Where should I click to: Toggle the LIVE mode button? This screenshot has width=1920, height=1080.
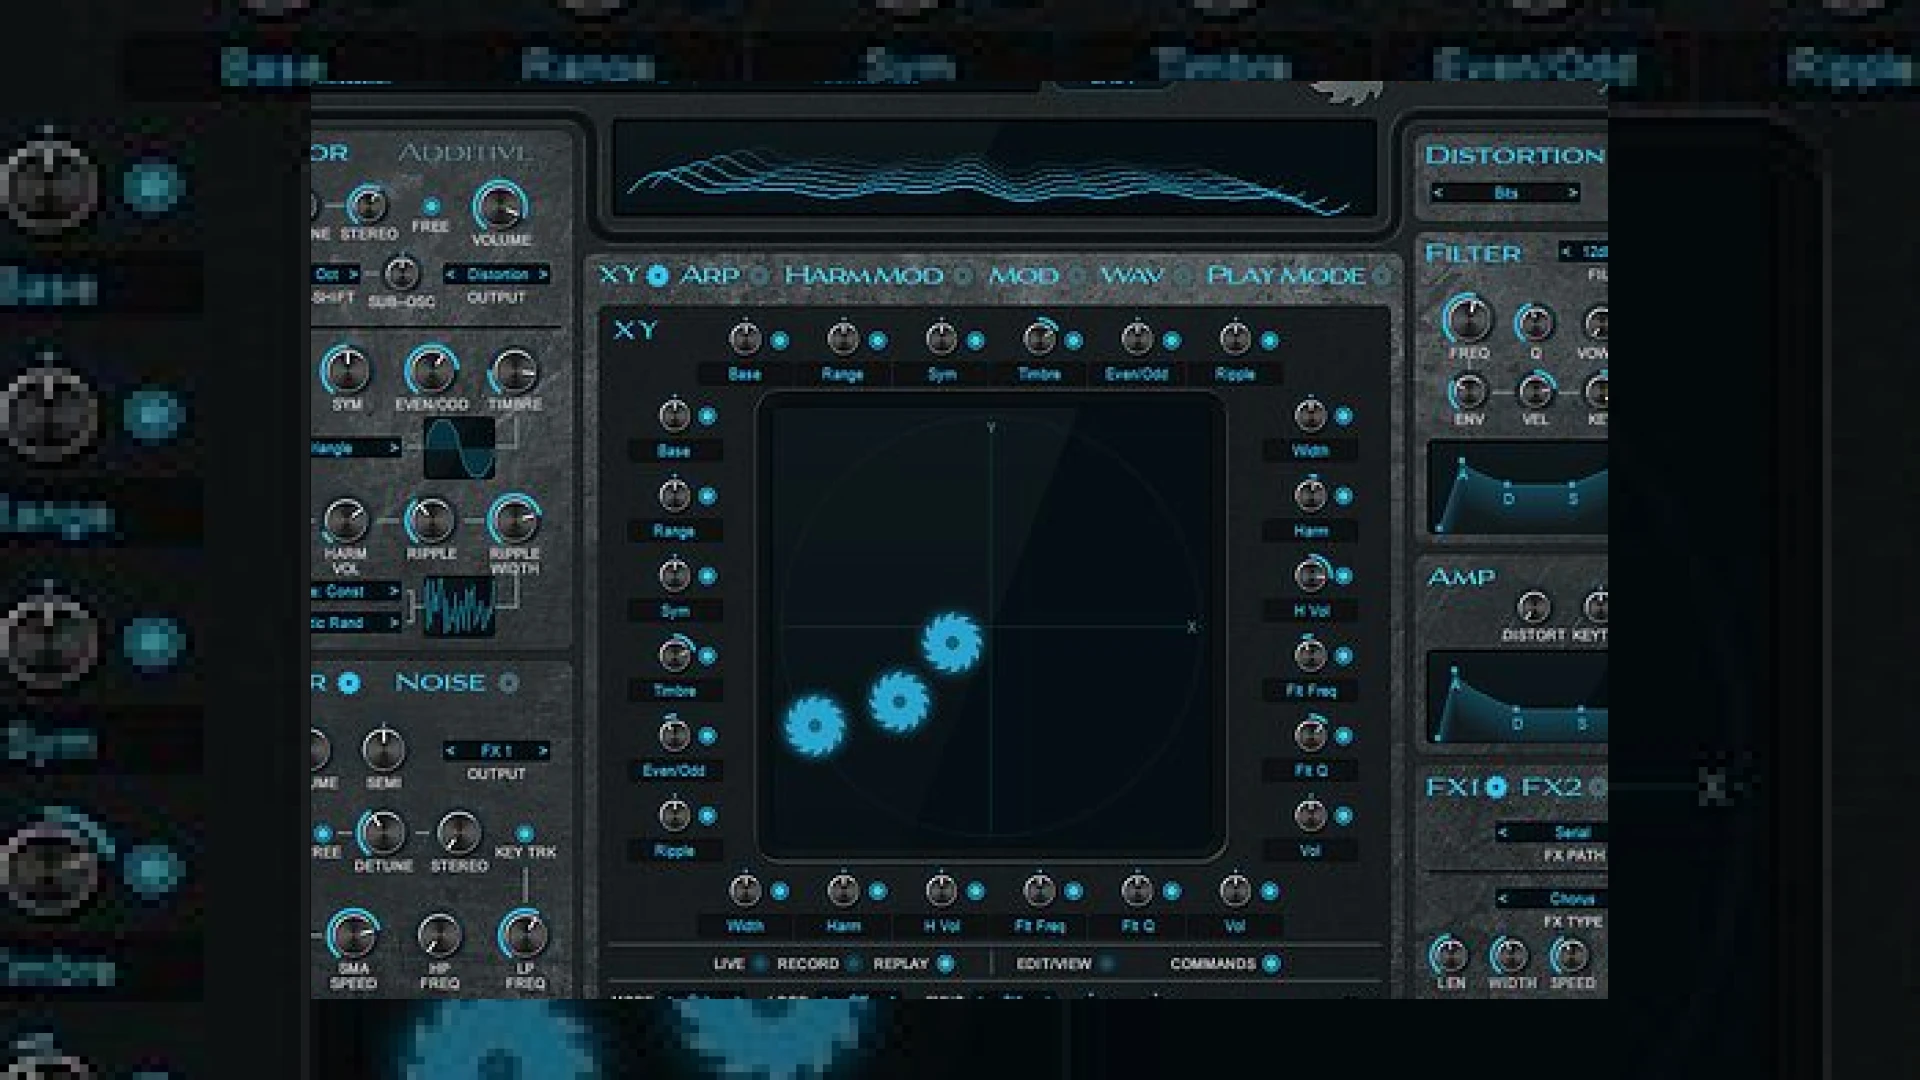tap(760, 964)
